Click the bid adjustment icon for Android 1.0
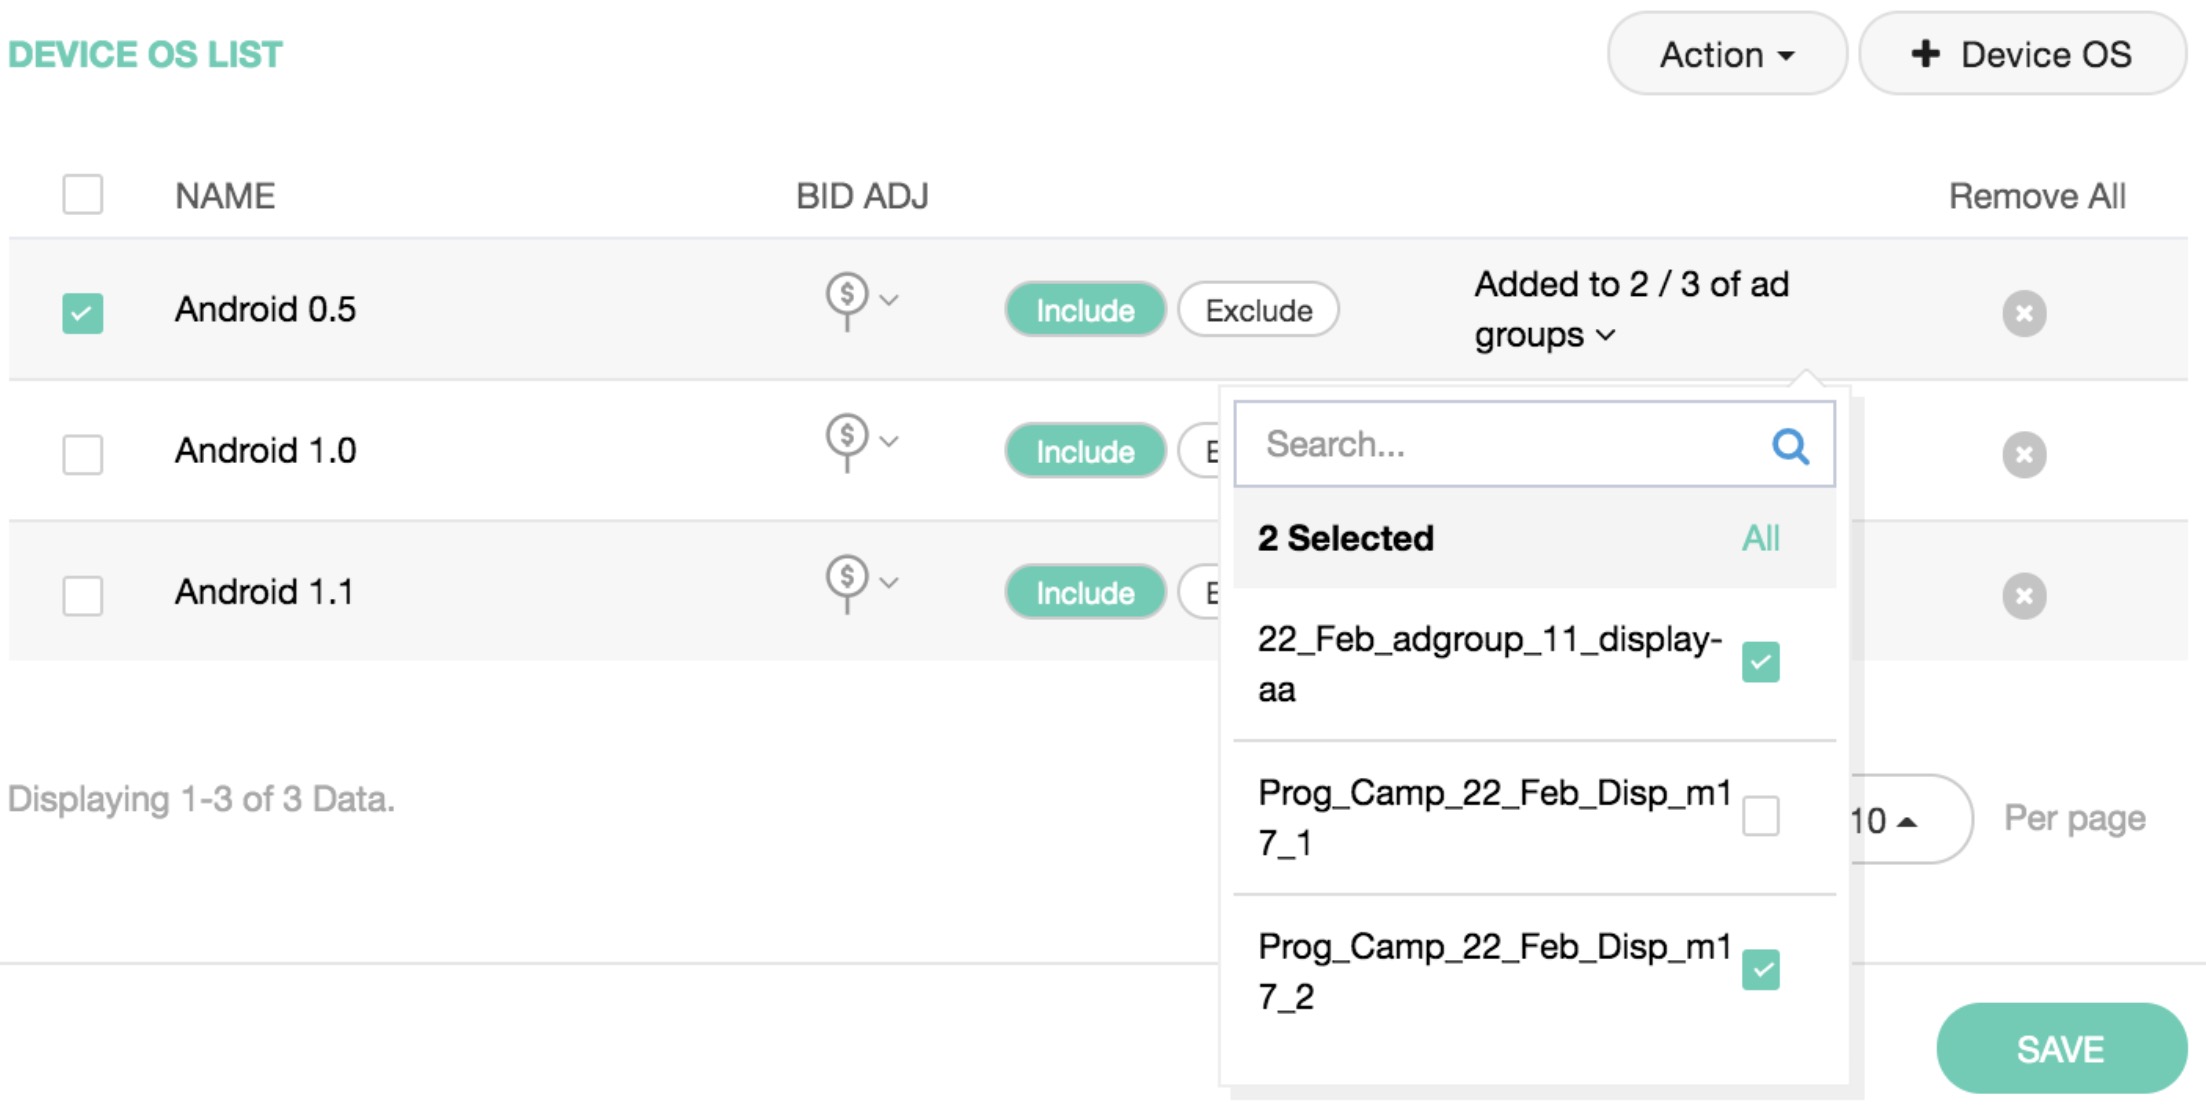2206x1118 pixels. [848, 438]
